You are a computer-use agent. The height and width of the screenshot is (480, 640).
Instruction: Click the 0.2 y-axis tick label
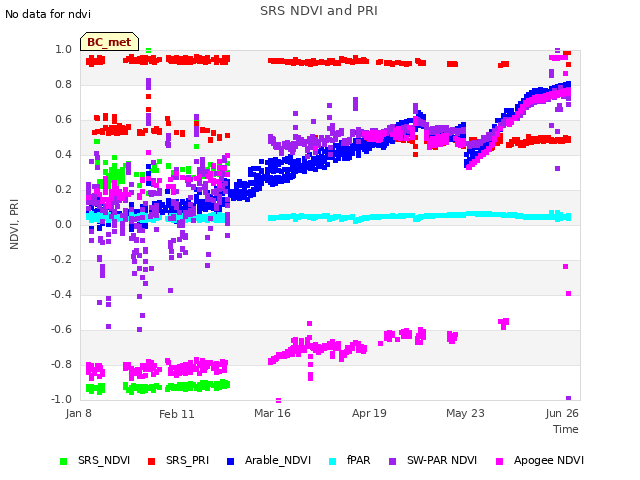[x=63, y=189]
